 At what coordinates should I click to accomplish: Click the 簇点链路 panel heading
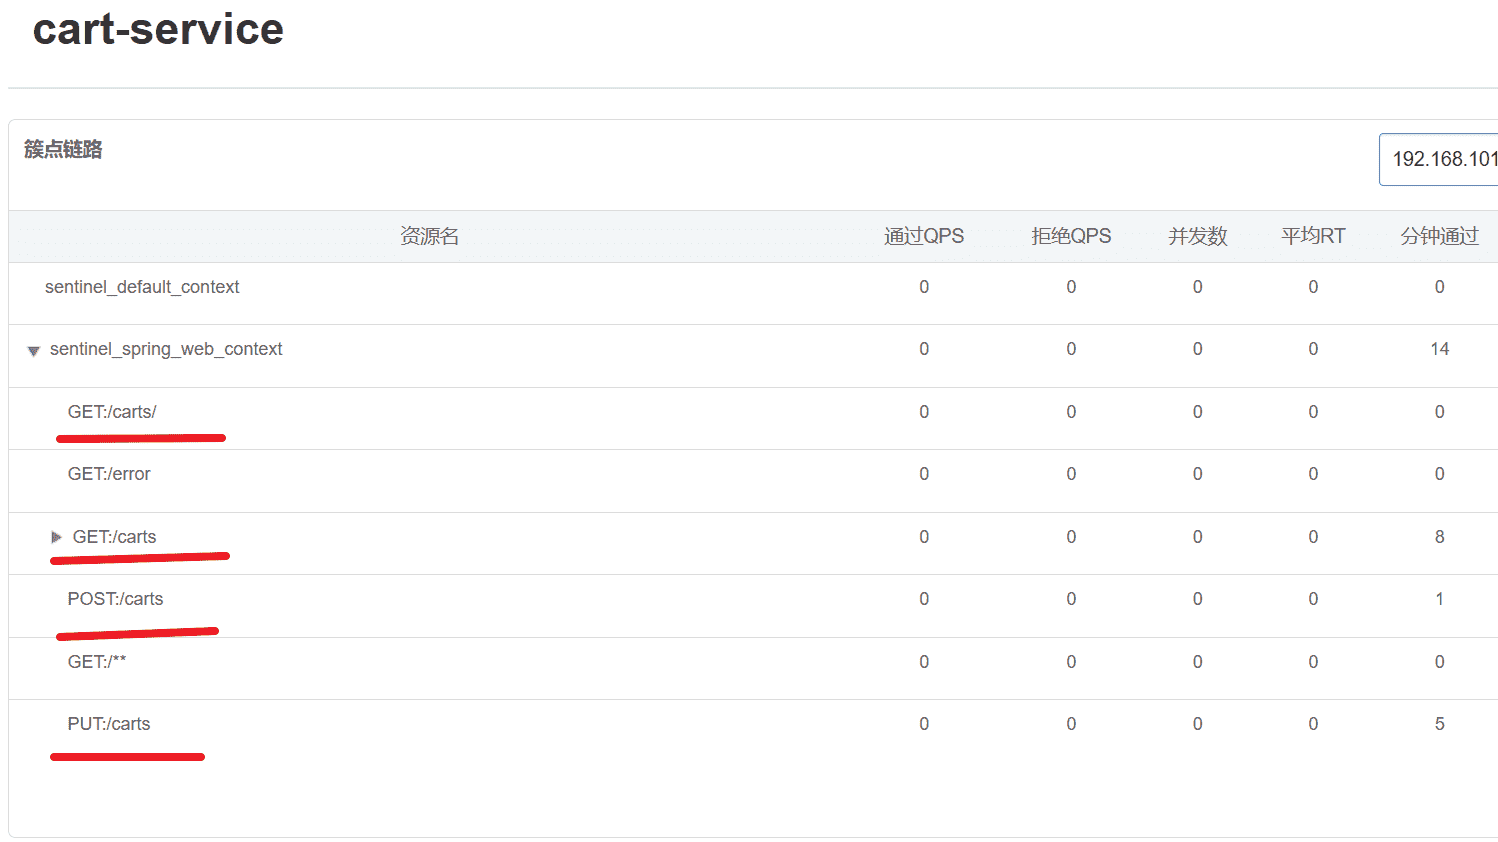point(63,150)
